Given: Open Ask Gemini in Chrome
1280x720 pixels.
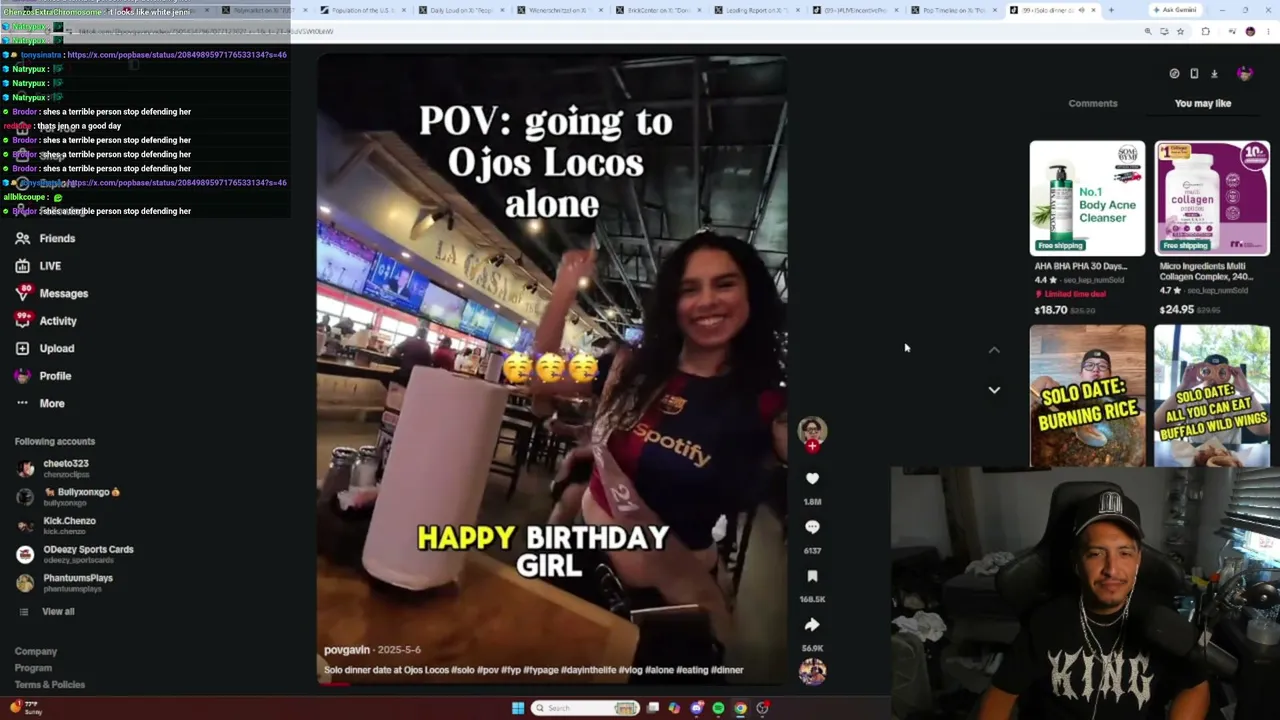Looking at the screenshot, I should pos(1174,10).
